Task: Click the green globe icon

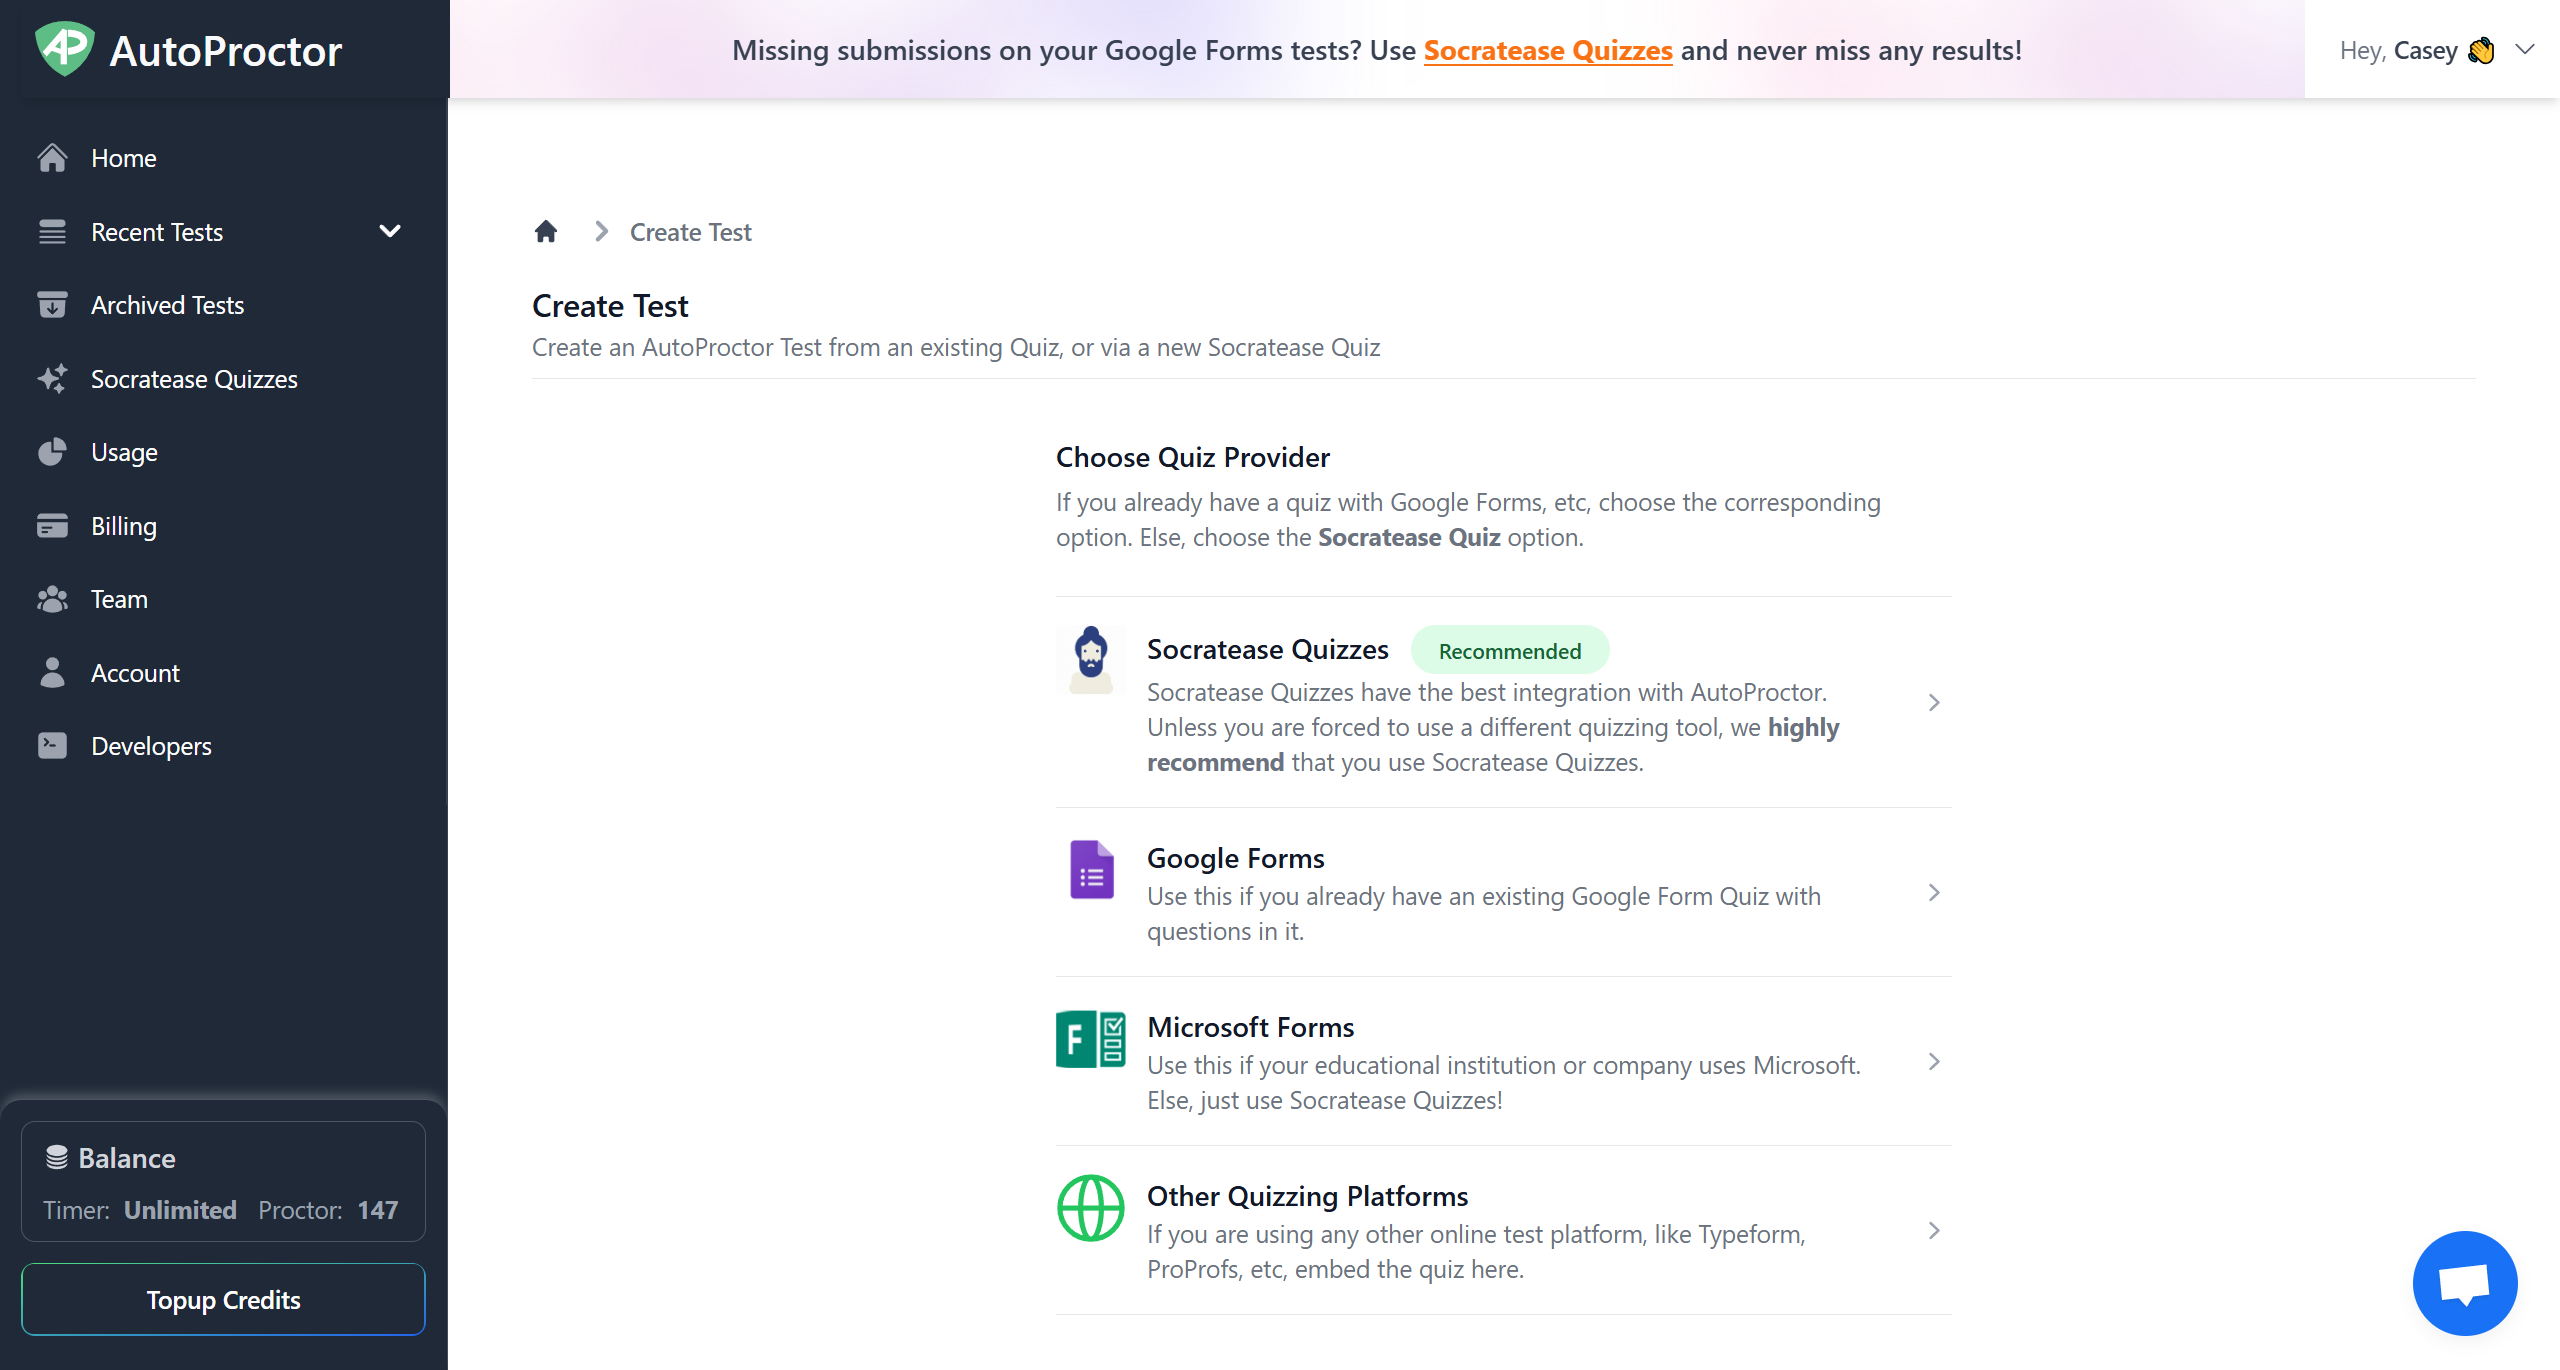Action: click(1090, 1208)
